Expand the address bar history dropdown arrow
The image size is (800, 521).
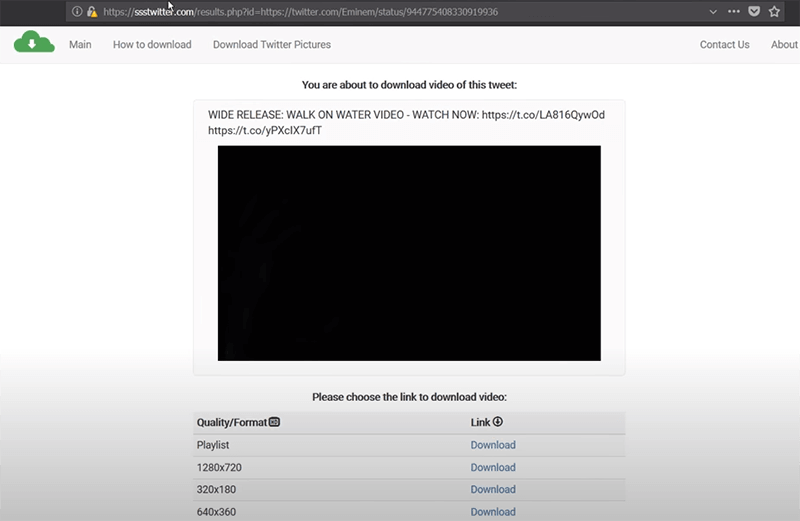(713, 12)
